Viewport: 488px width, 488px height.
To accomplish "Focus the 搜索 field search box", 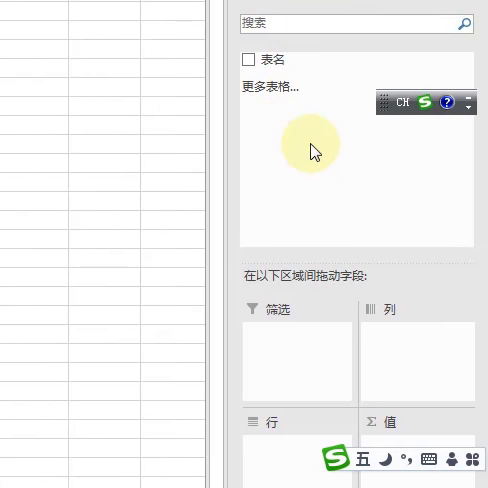I will [357, 24].
